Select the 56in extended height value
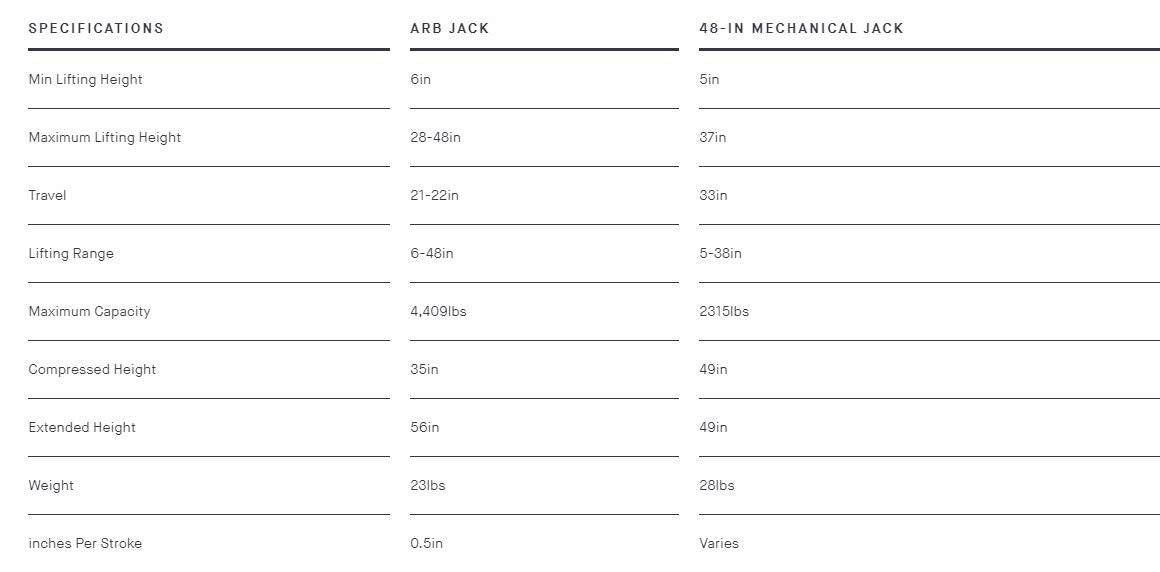The width and height of the screenshot is (1160, 572). 425,428
